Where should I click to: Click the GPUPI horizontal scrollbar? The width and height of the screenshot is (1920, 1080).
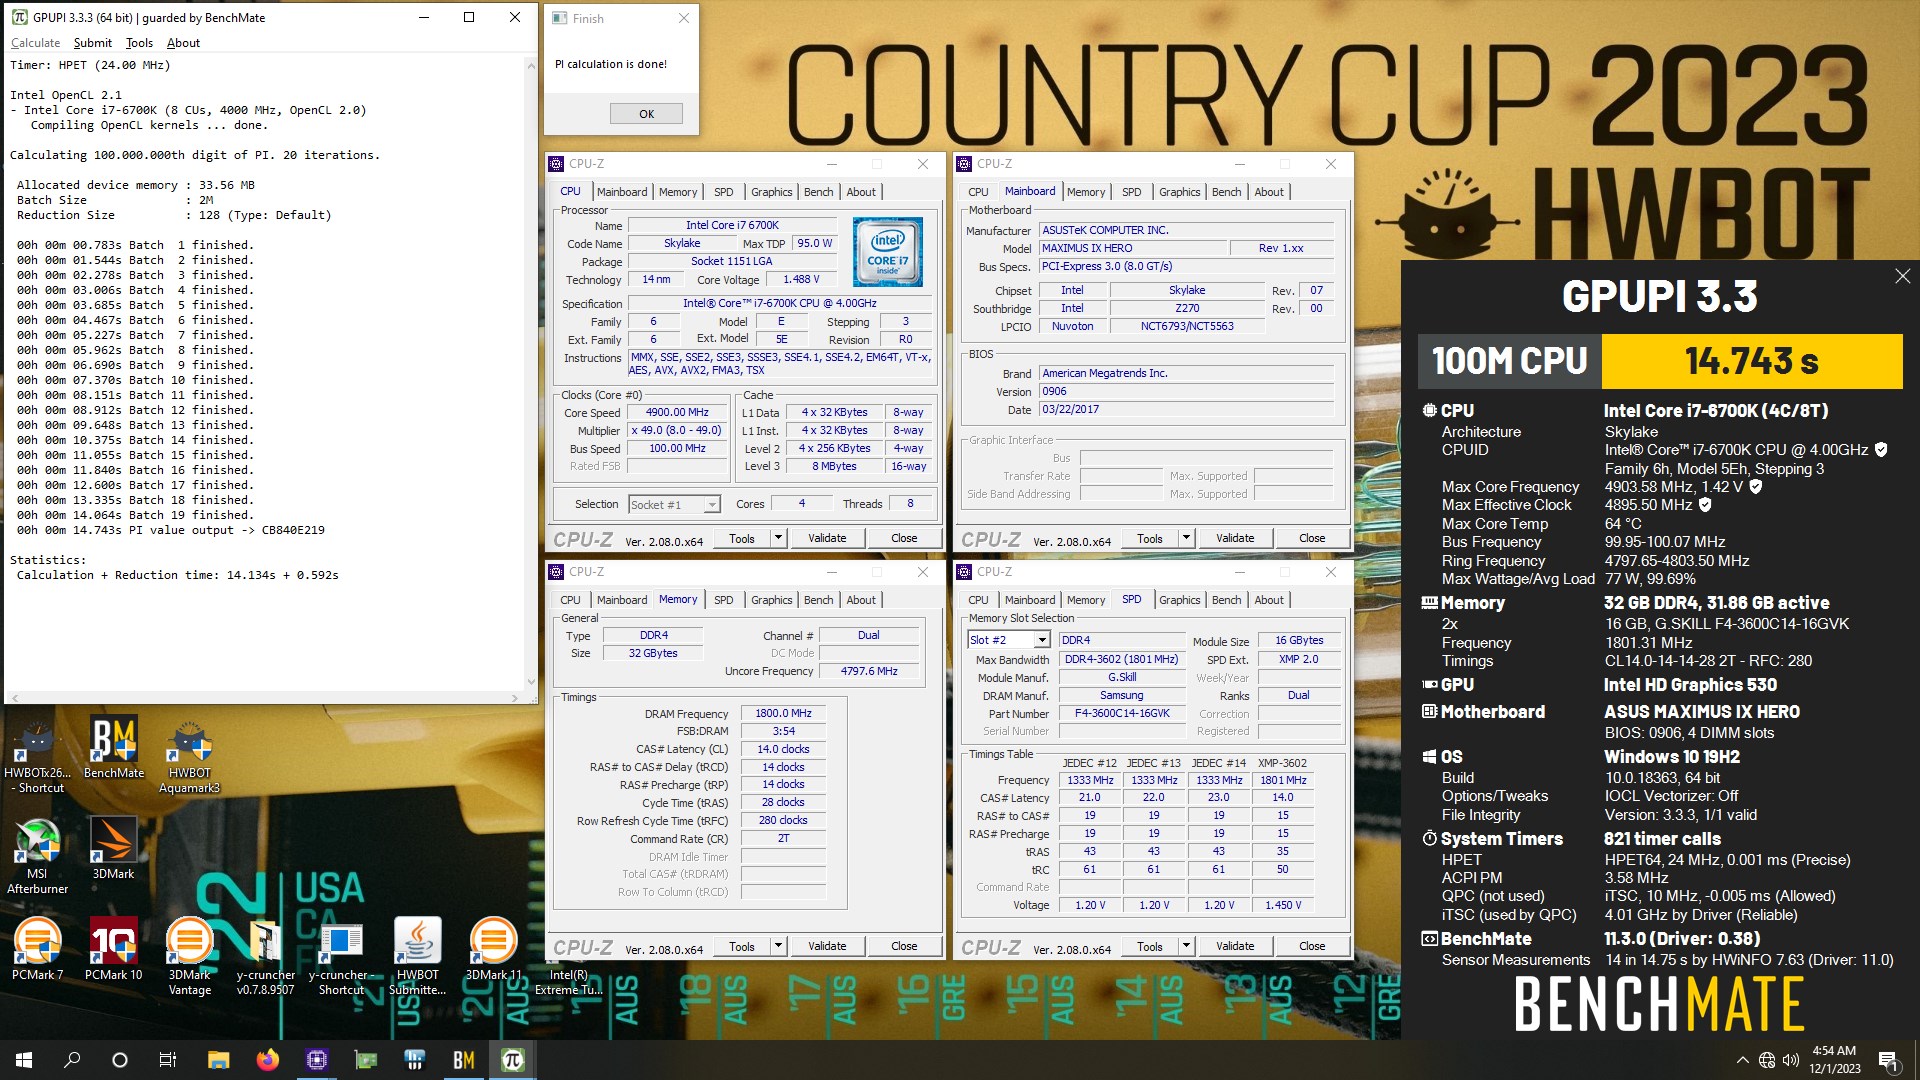[x=264, y=698]
